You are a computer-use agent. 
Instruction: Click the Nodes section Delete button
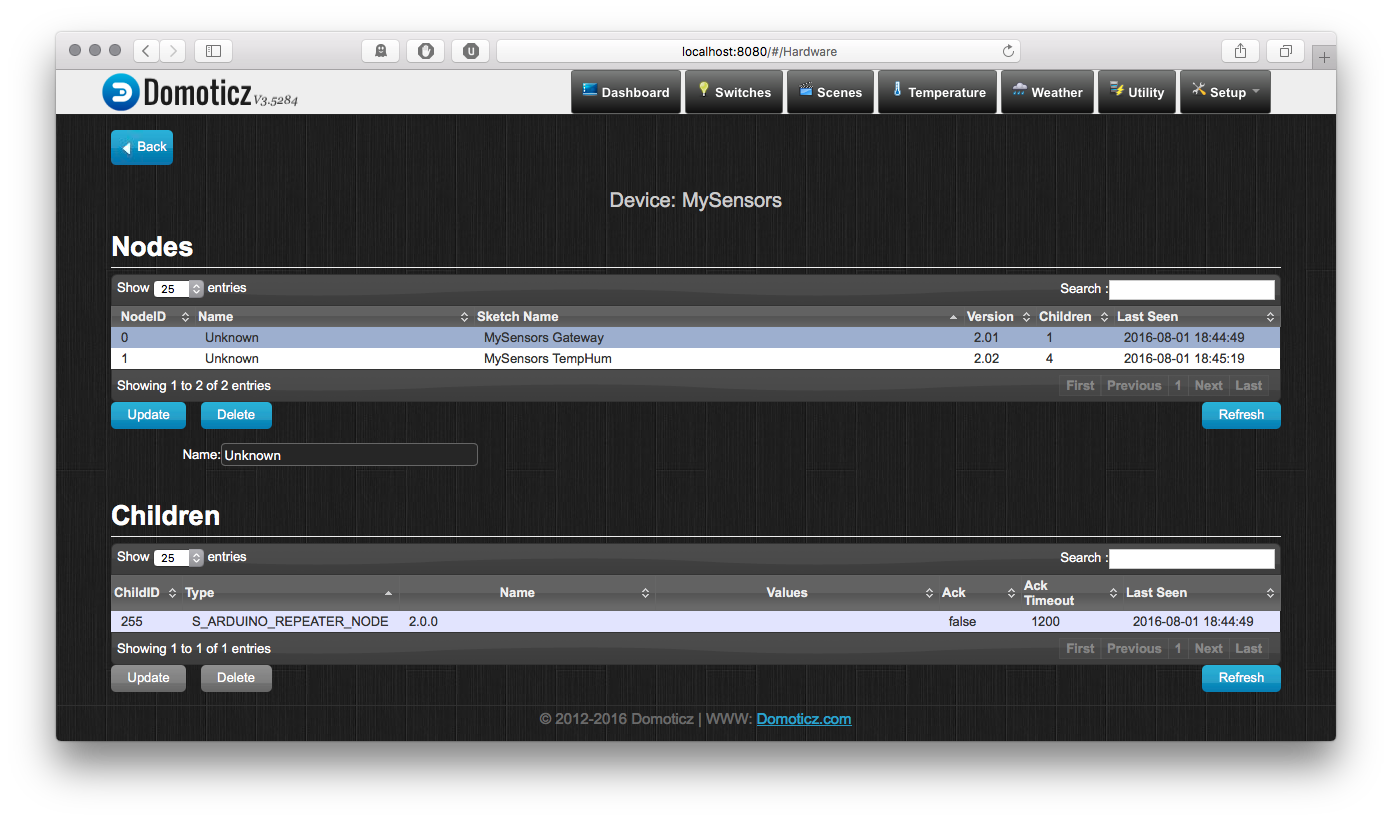(x=236, y=415)
